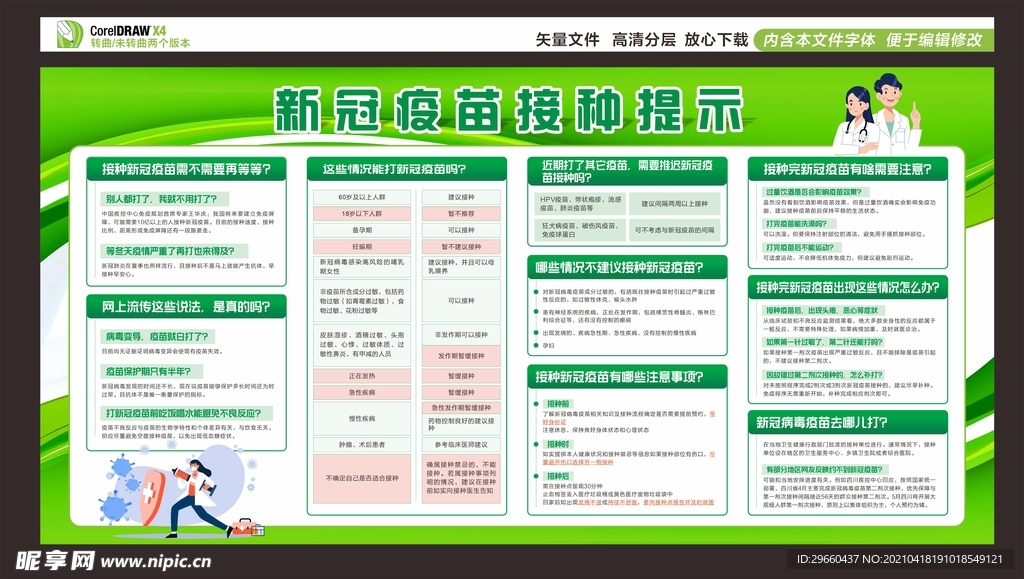
Task: Click heading "哪些情况不建议接种新冠疫苗?"
Action: (x=627, y=268)
